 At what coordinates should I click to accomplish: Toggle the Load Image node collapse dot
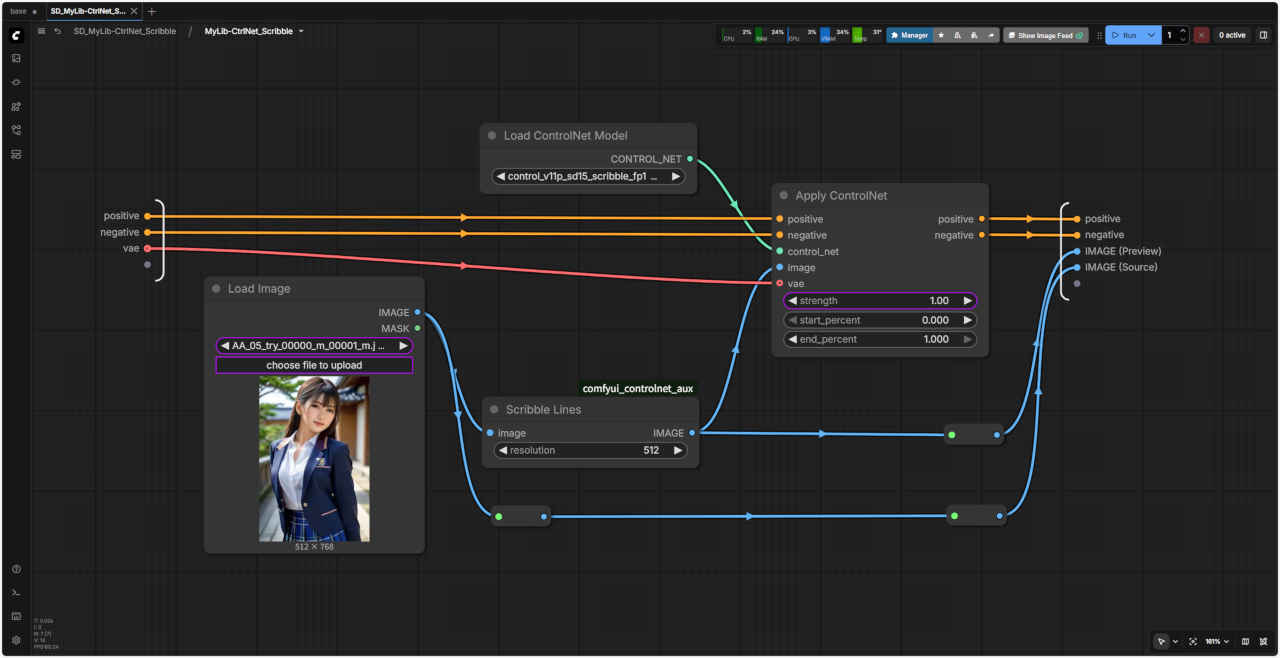click(x=216, y=289)
